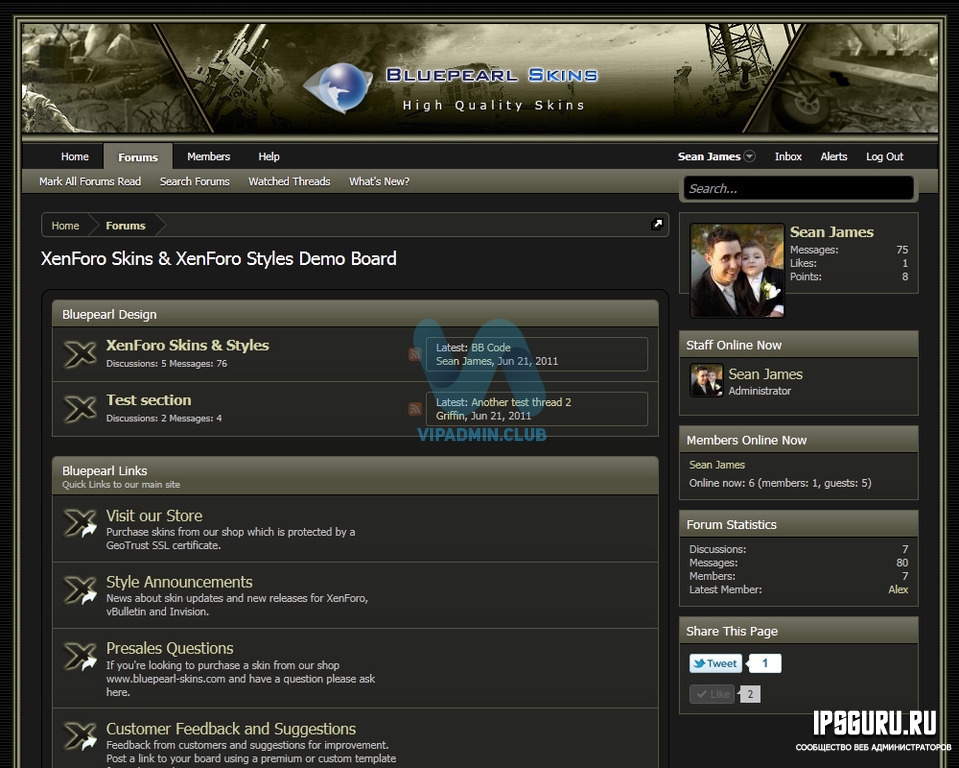The height and width of the screenshot is (768, 959).
Task: Click the Presales Questions link-forum icon
Action: tap(80, 657)
